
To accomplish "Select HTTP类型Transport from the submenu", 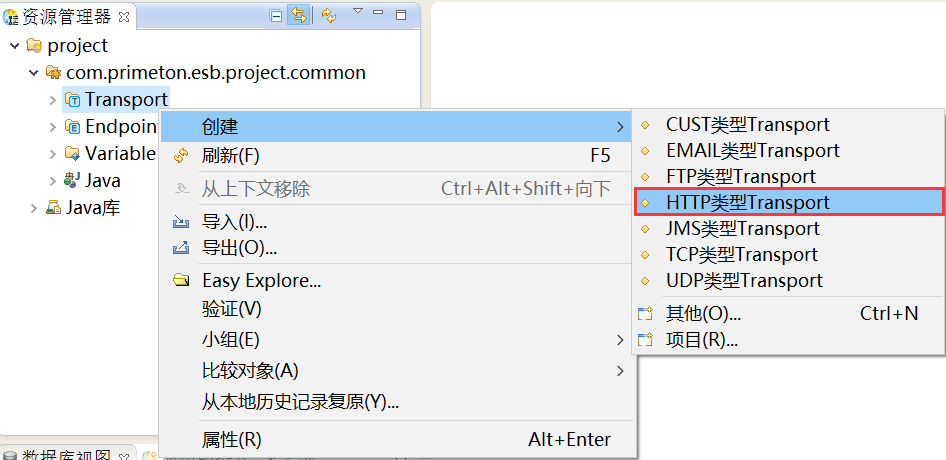I will [747, 202].
